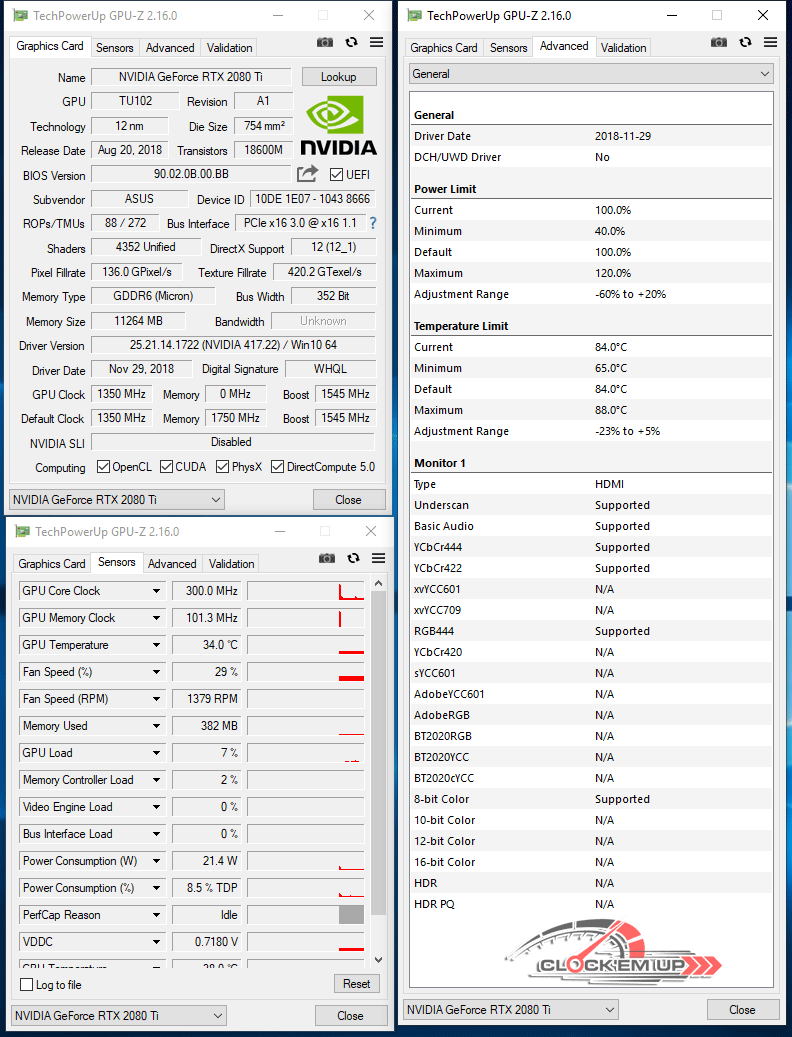Click the Fan Speed (%) history graph
Screen dimensions: 792x1037
[x=305, y=673]
